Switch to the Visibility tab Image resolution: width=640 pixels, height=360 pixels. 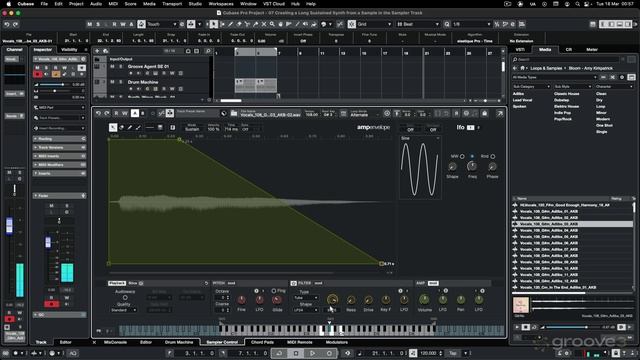(69, 49)
